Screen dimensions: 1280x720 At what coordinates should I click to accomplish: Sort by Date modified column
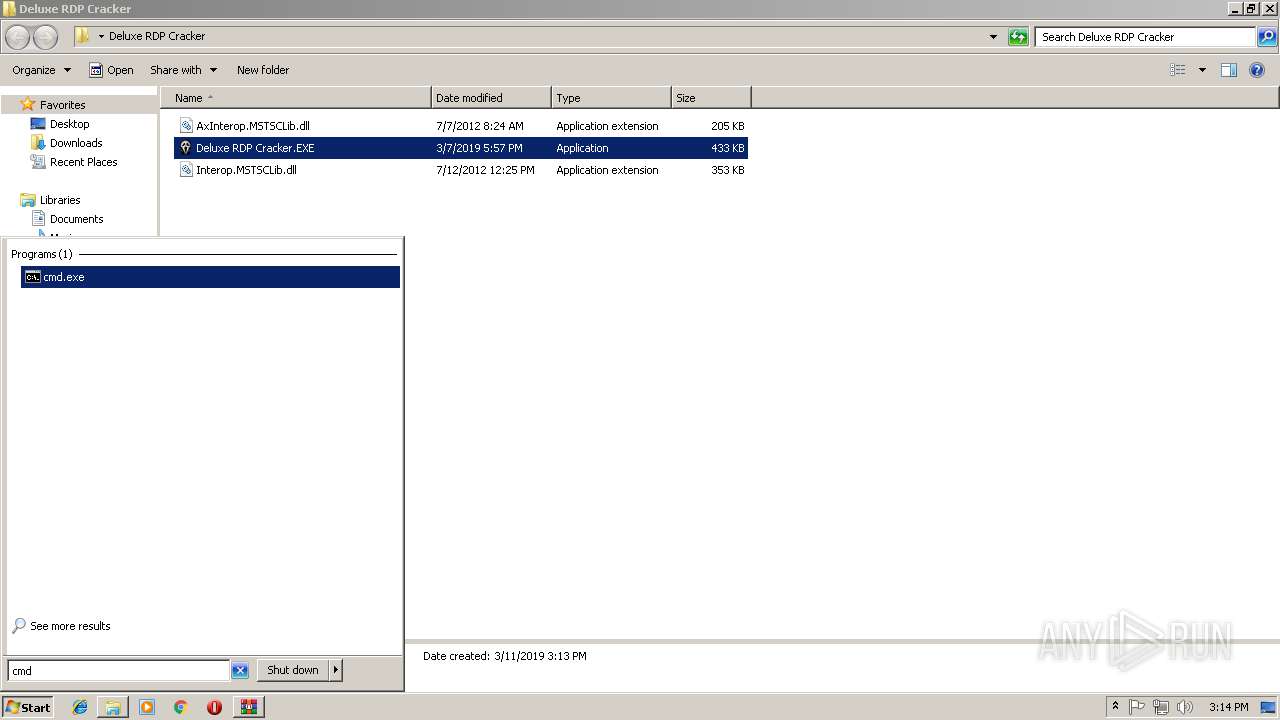tap(491, 98)
